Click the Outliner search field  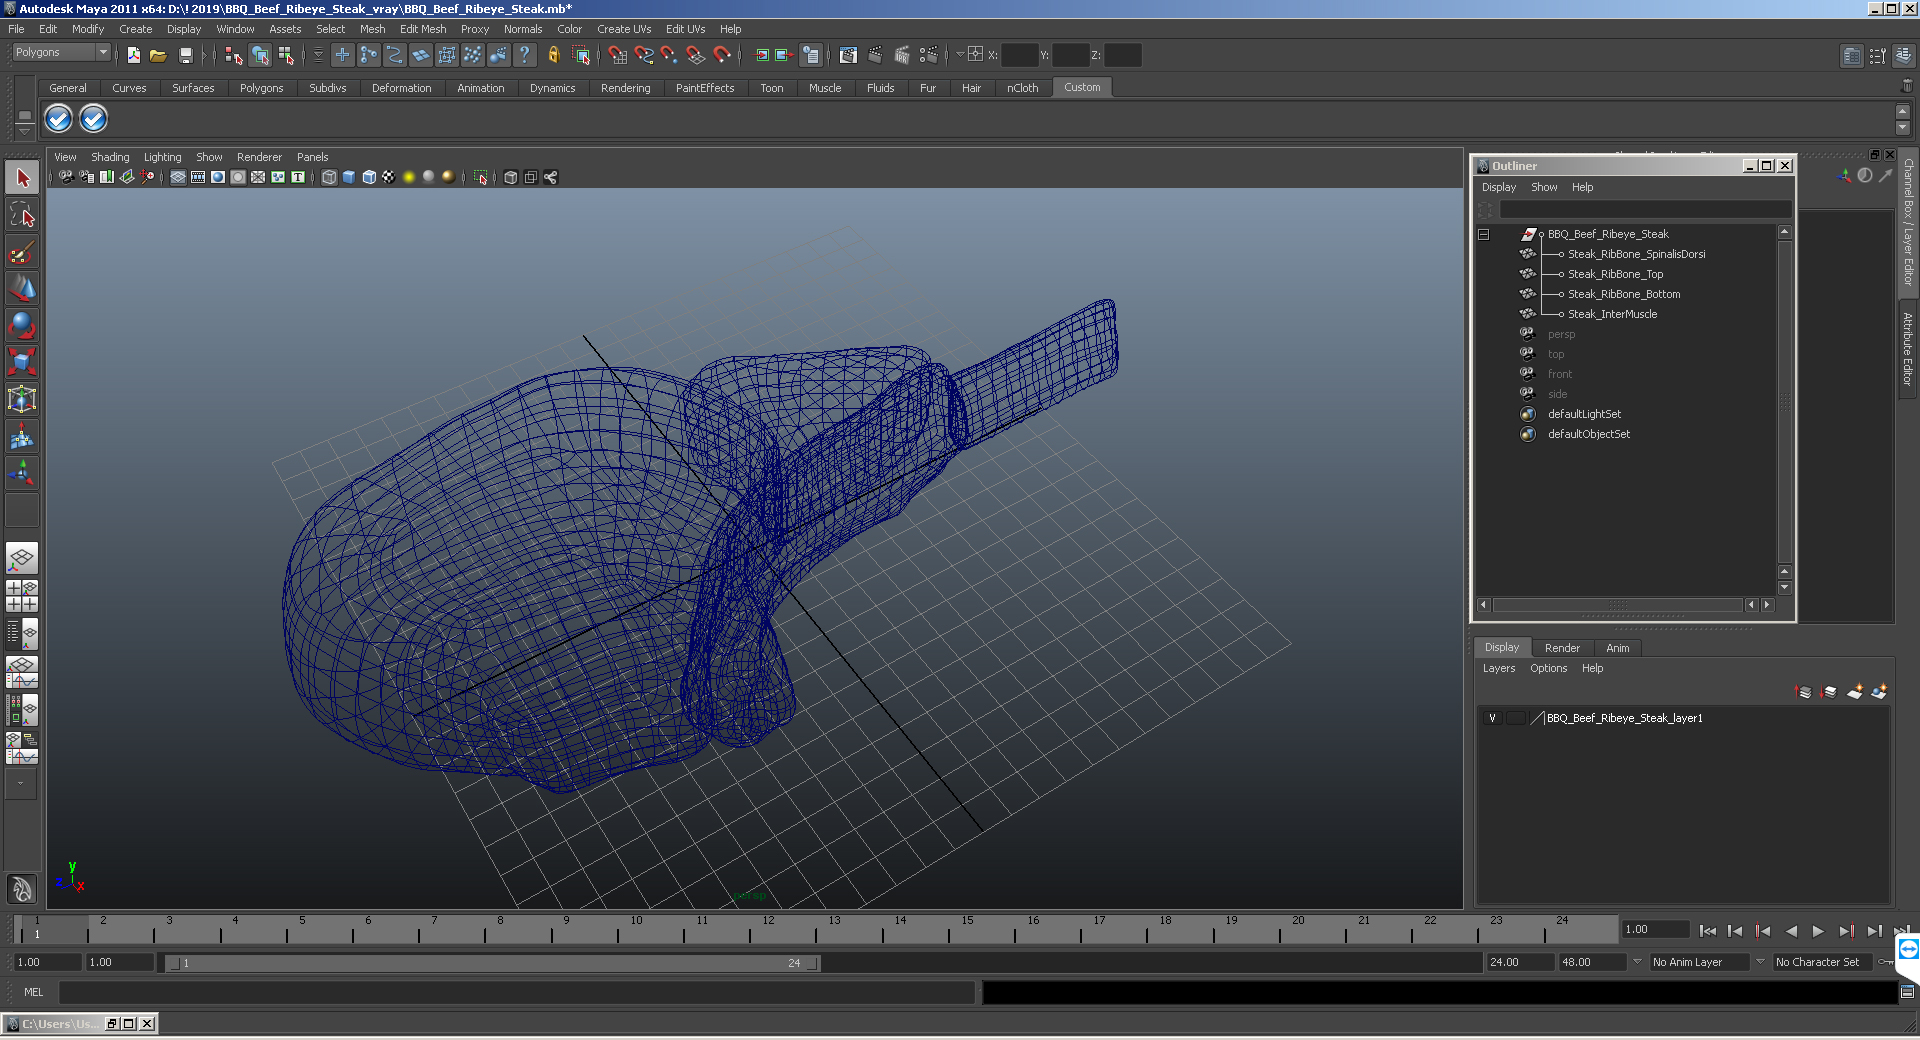pos(1645,209)
